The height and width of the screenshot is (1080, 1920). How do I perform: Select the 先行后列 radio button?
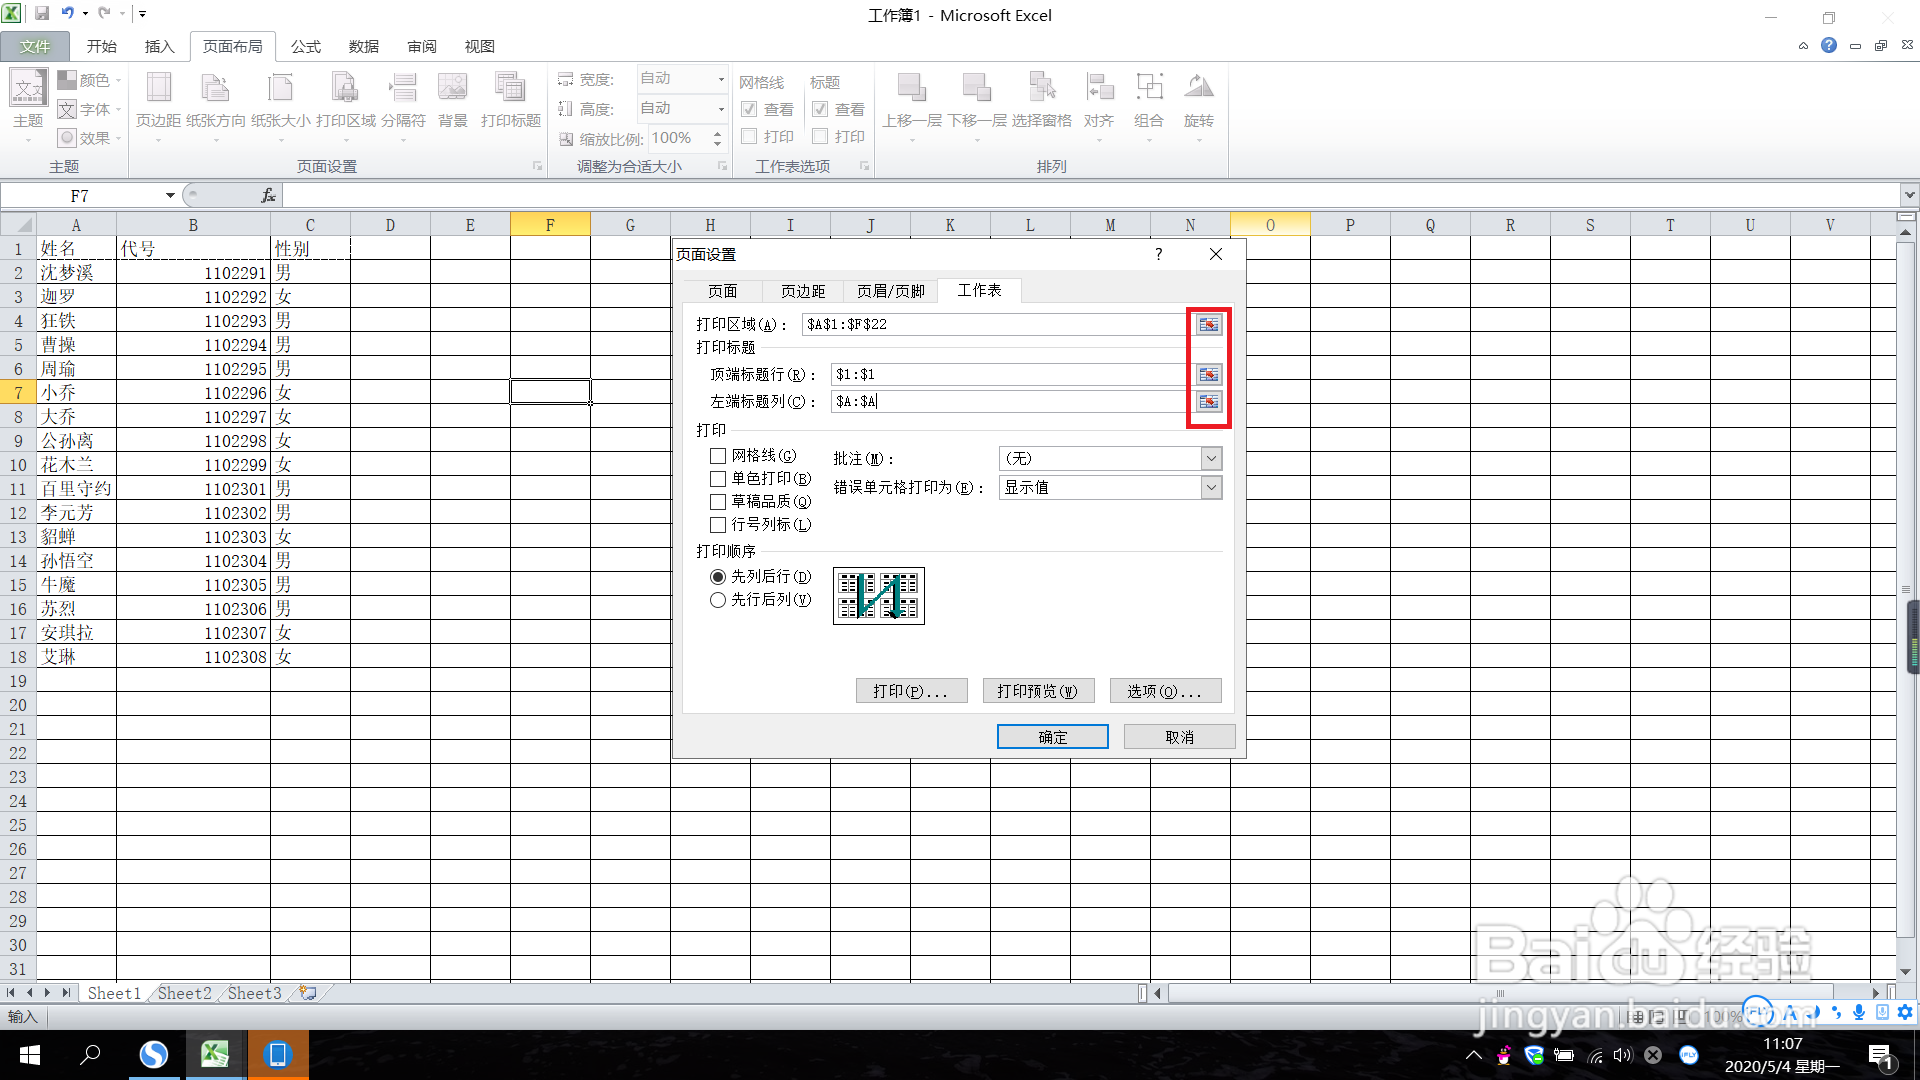point(717,600)
